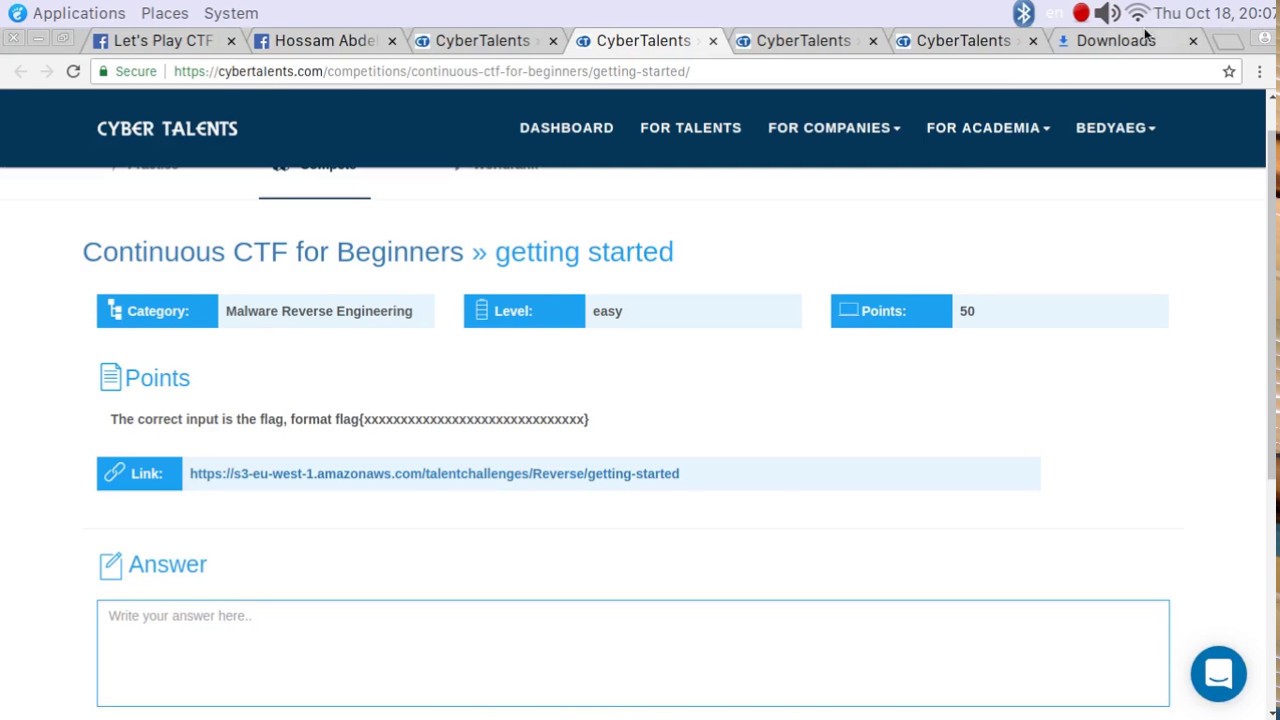Click the Cyber Talents logo
Image resolution: width=1280 pixels, height=720 pixels.
point(167,128)
